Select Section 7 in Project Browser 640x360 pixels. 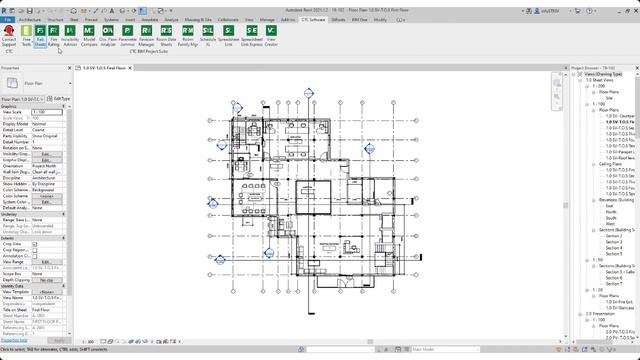(x=614, y=284)
